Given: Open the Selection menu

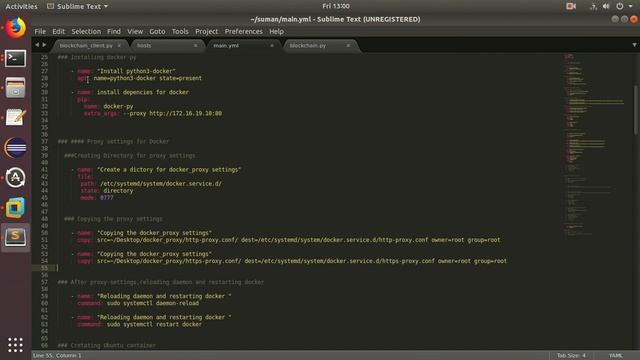Looking at the screenshot, I should 86,31.
